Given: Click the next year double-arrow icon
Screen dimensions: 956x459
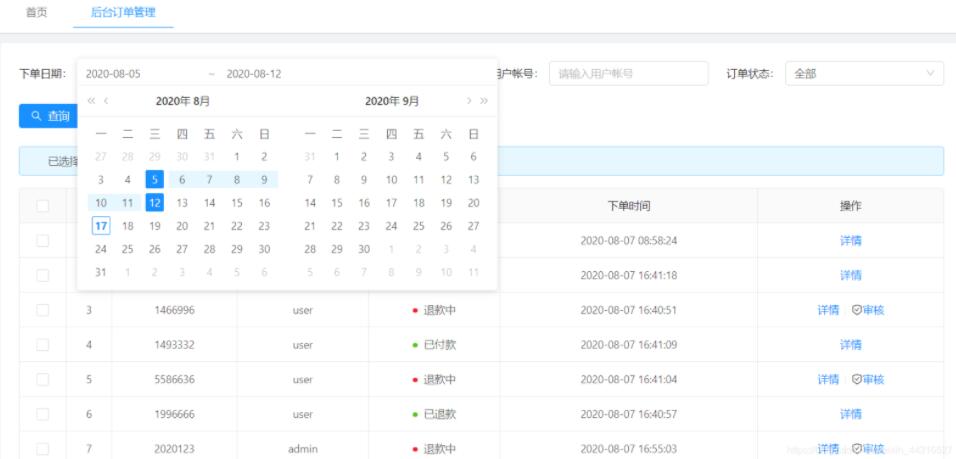Looking at the screenshot, I should [484, 101].
